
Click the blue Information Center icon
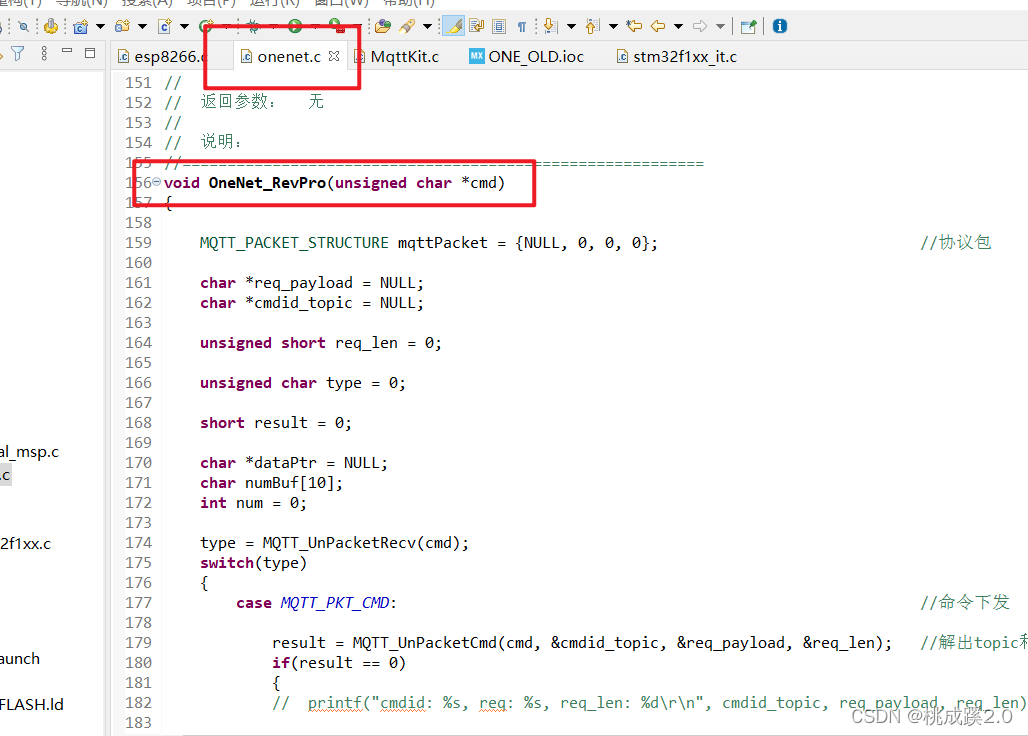[780, 26]
